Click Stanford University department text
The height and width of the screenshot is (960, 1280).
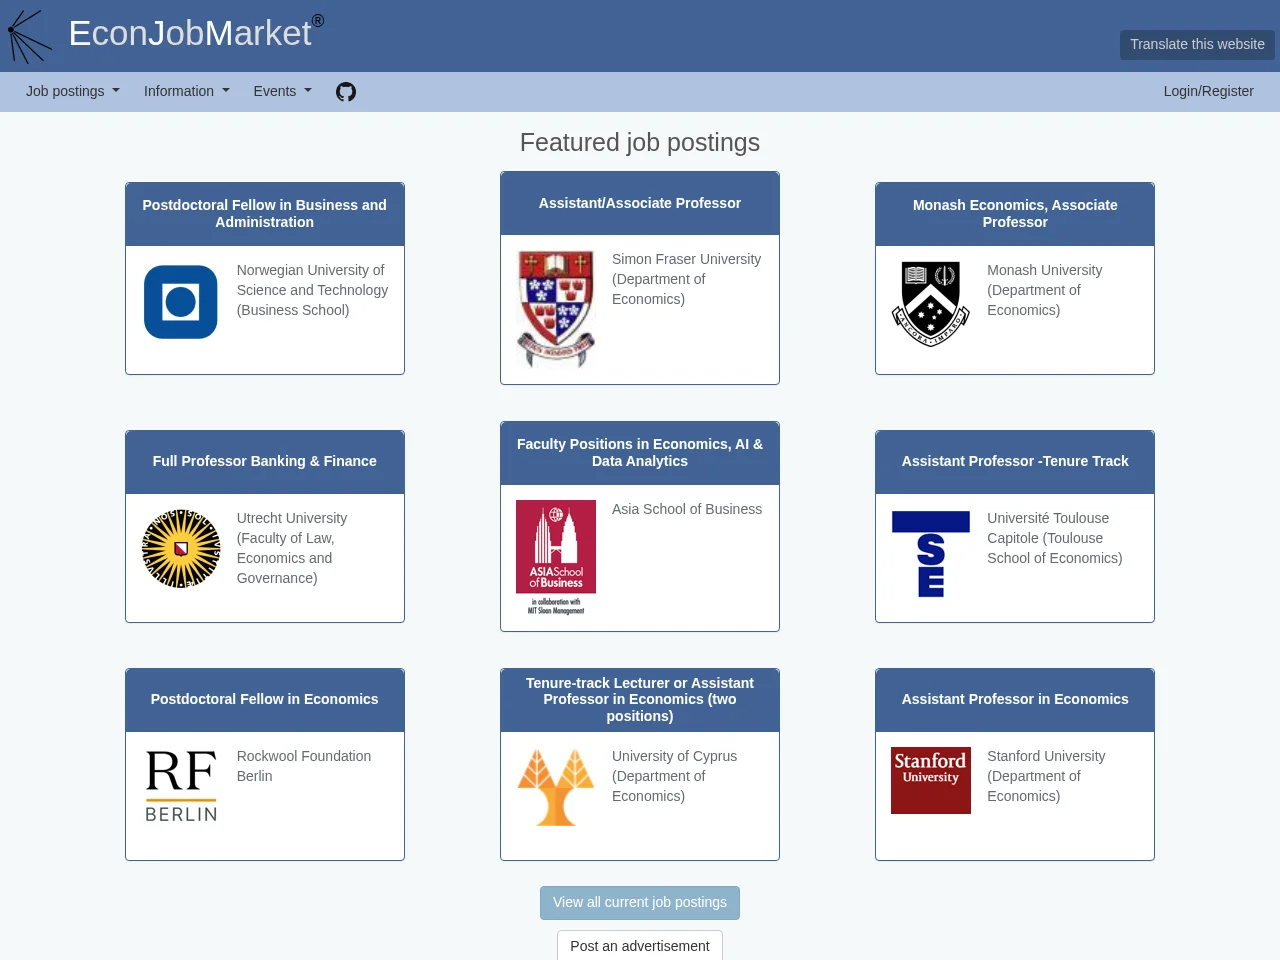point(1047,776)
